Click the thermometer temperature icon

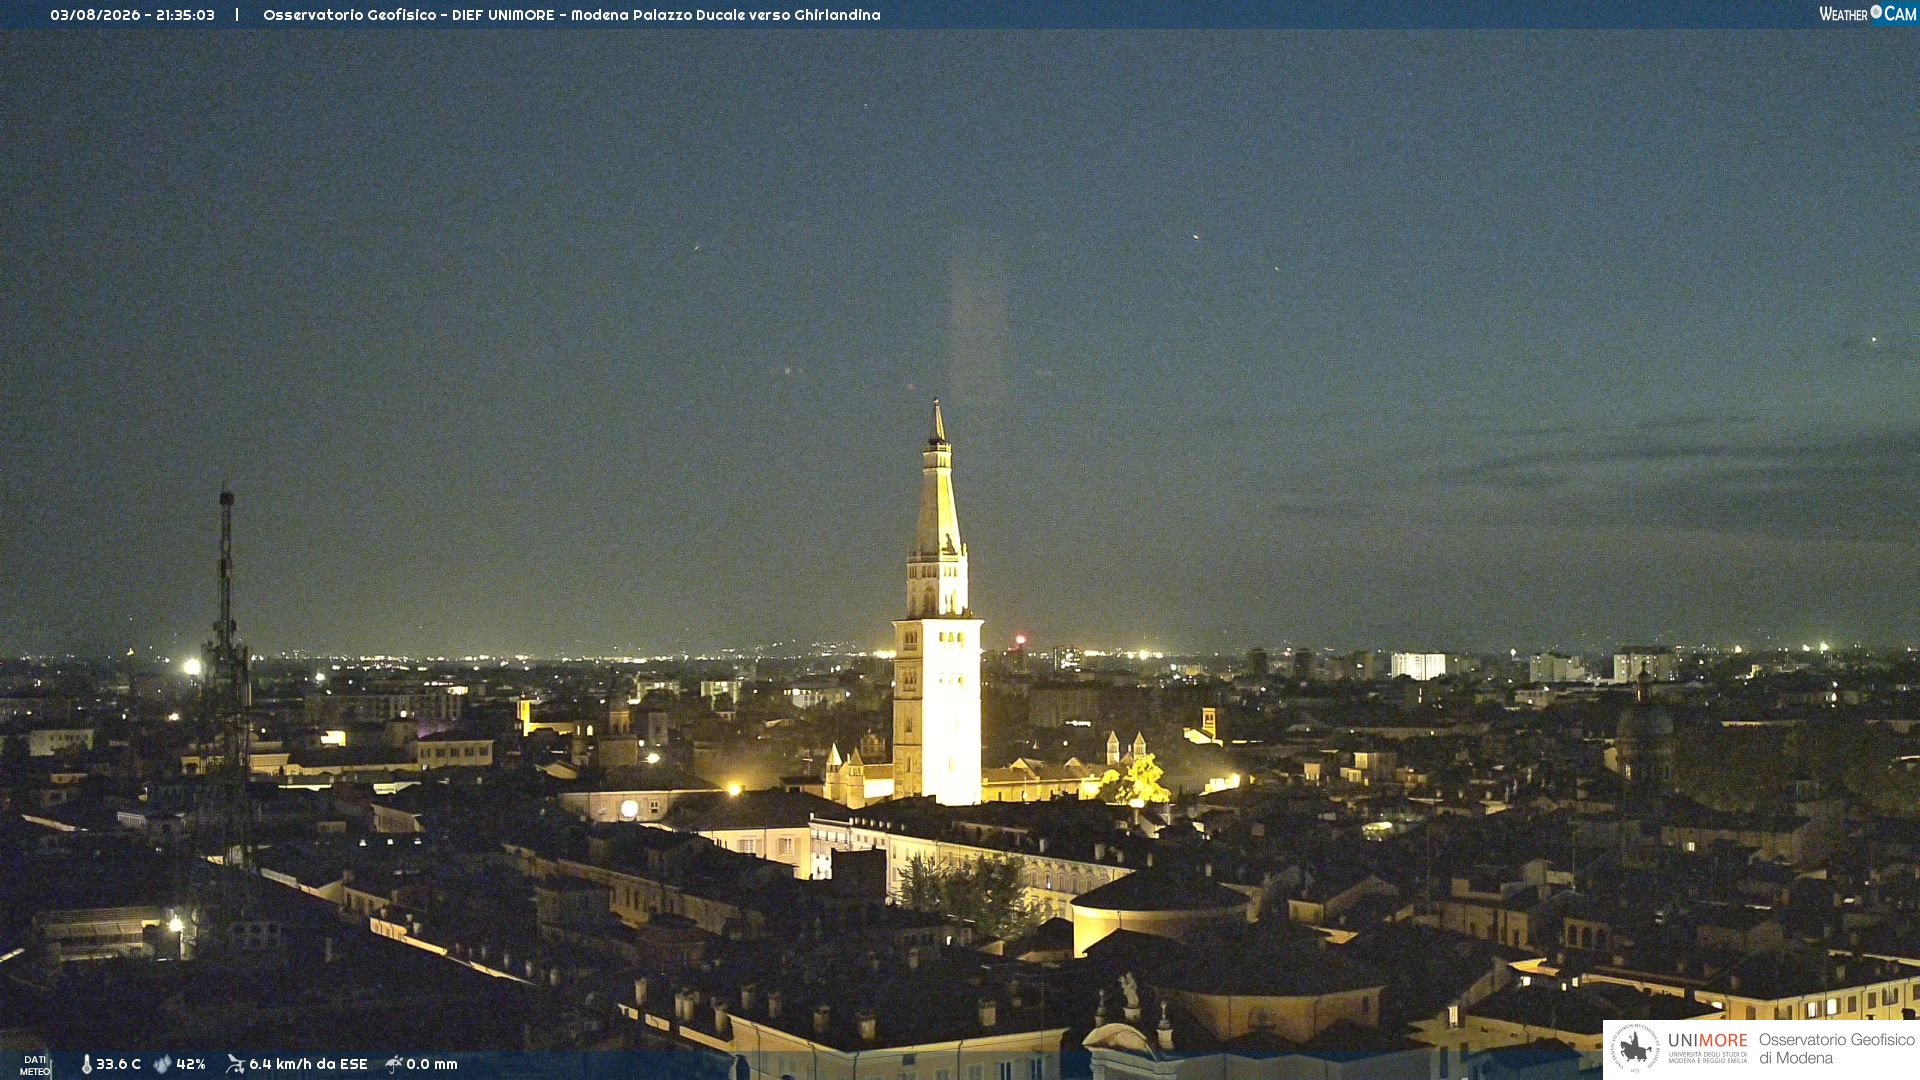tap(87, 1064)
